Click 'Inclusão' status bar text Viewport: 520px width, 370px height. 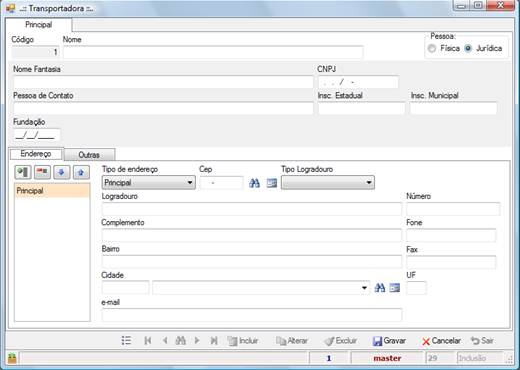473,358
